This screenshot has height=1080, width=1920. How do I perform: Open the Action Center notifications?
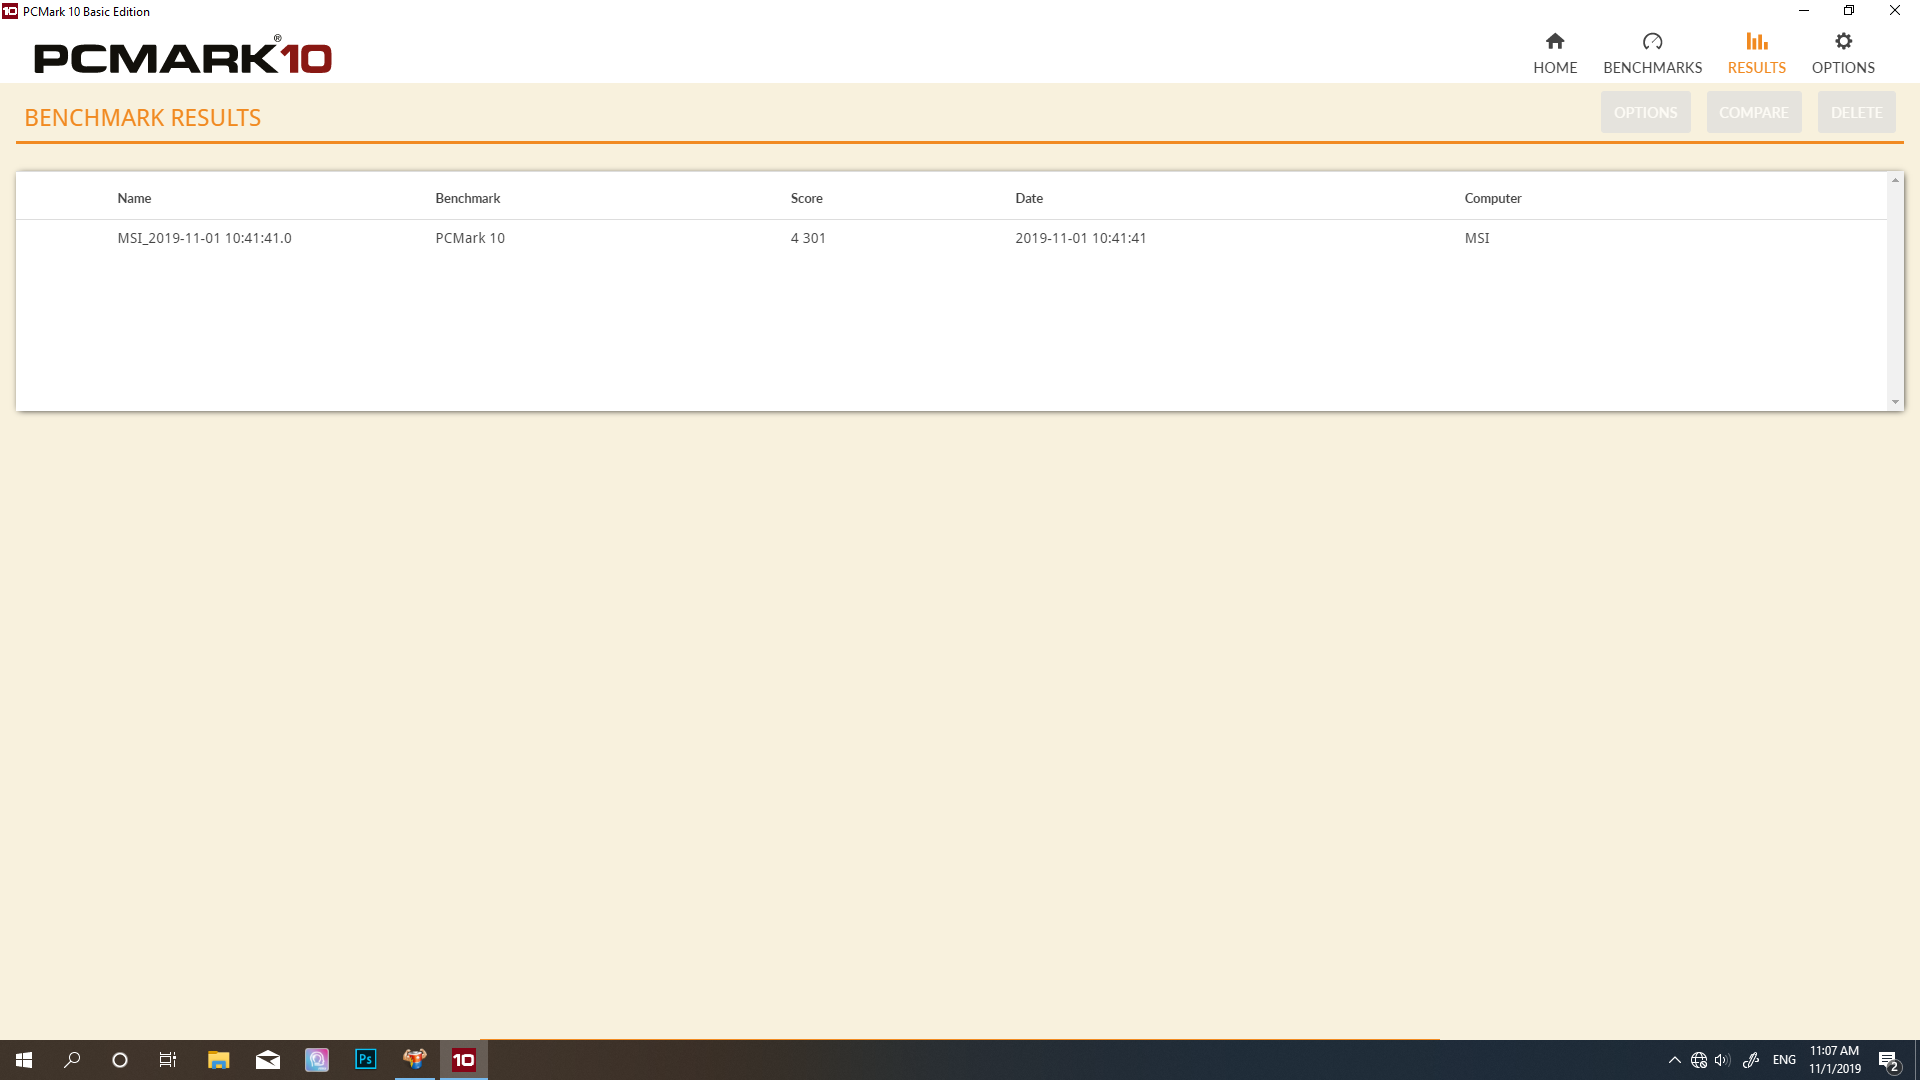coord(1888,1060)
